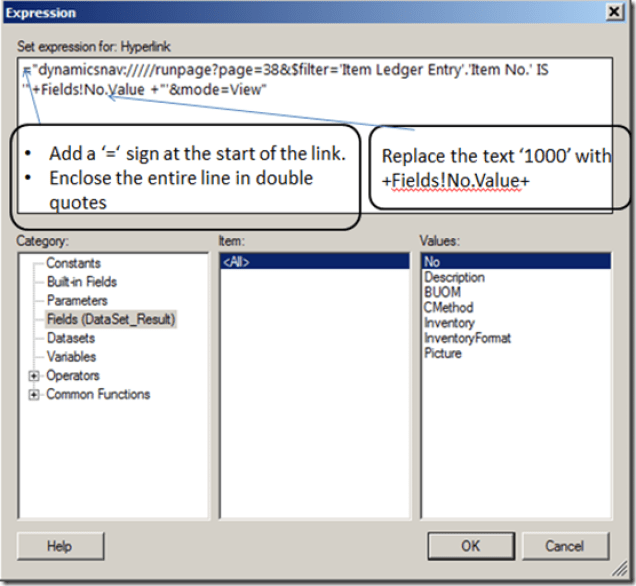The image size is (636, 586).
Task: Select CMethod in the Values list
Action: tap(448, 308)
